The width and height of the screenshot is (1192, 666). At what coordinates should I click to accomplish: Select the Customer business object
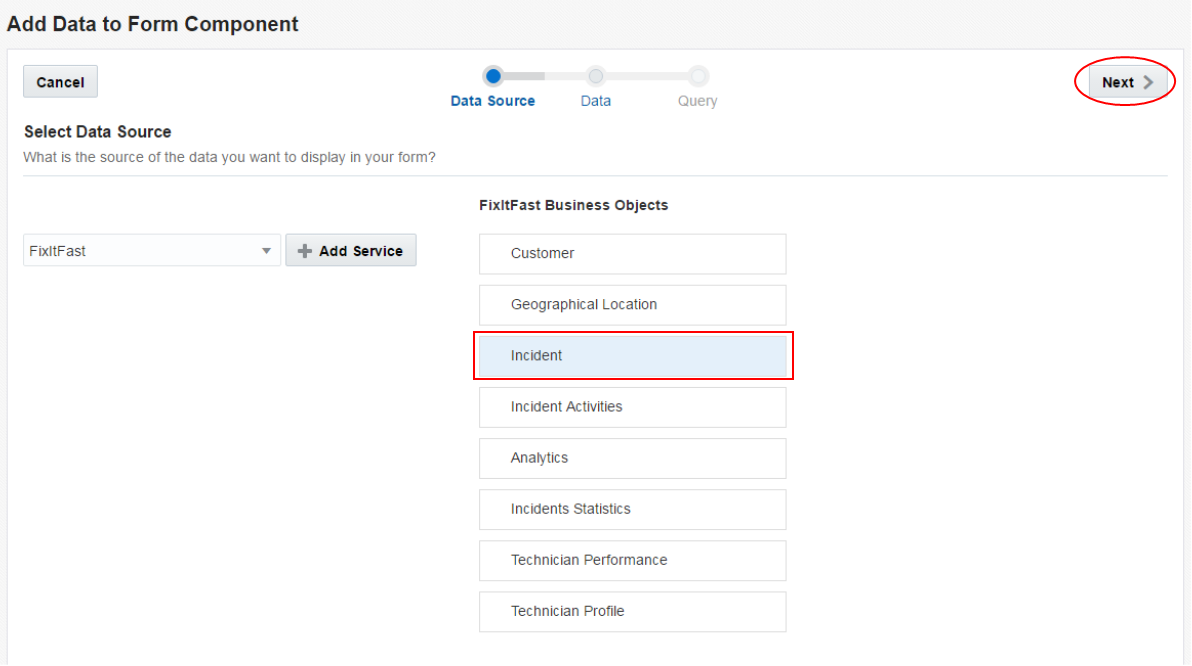point(632,254)
